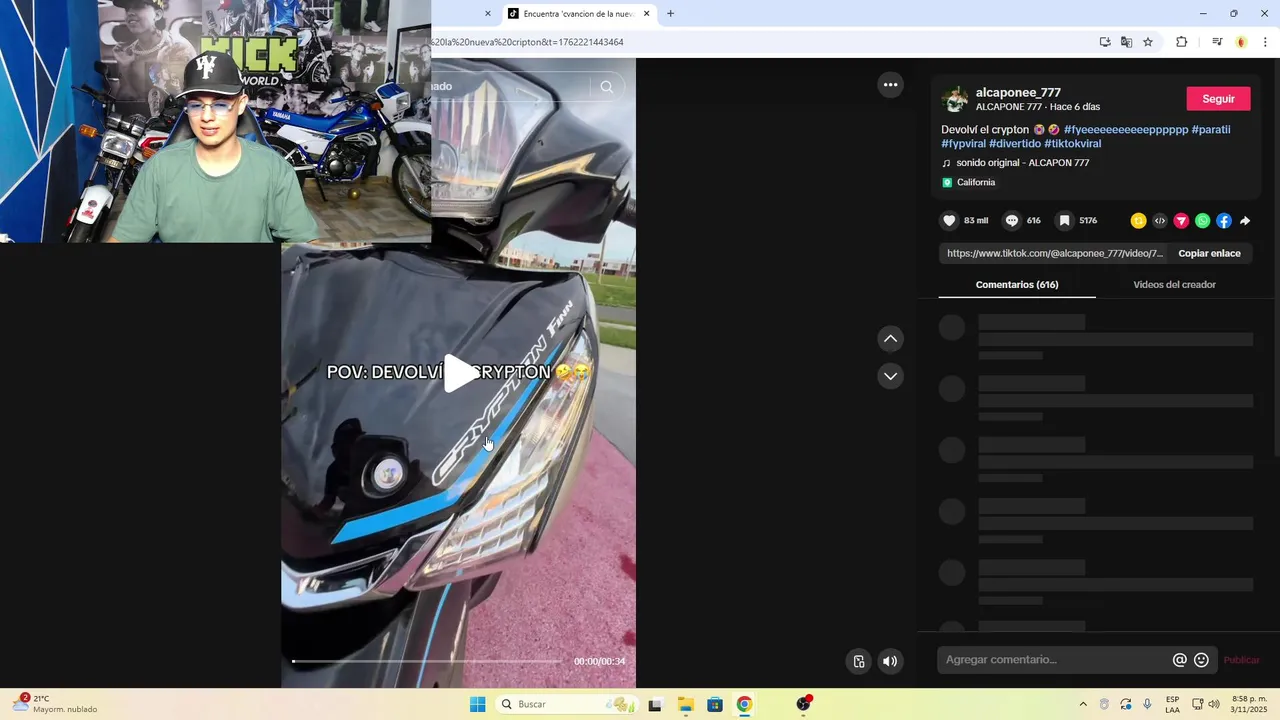This screenshot has width=1280, height=720.
Task: Open the emoji picker in comment box
Action: (1202, 660)
